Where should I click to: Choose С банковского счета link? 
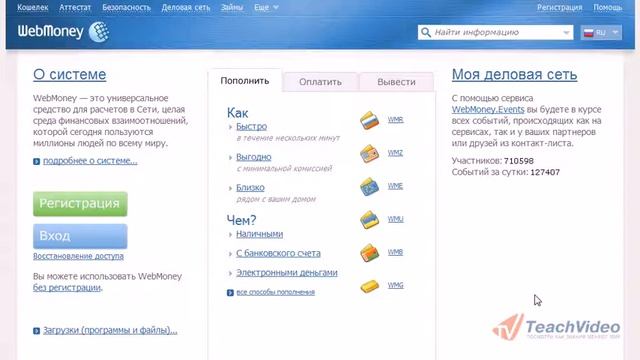pyautogui.click(x=278, y=253)
